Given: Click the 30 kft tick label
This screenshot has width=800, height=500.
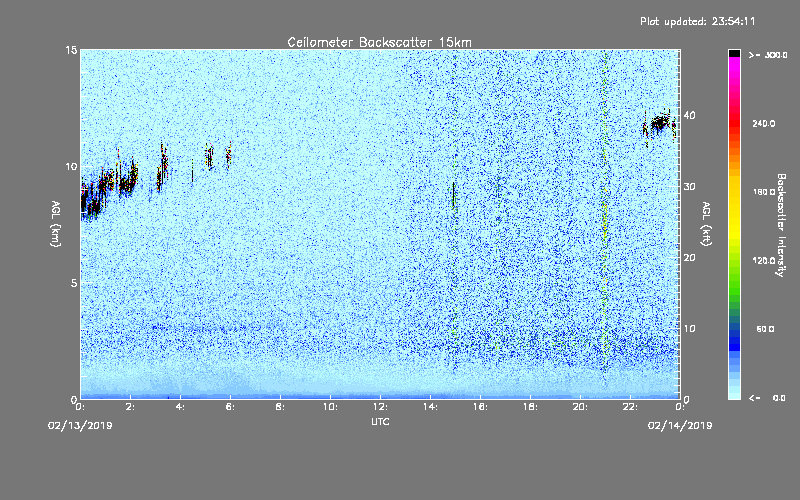Looking at the screenshot, I should tap(689, 186).
